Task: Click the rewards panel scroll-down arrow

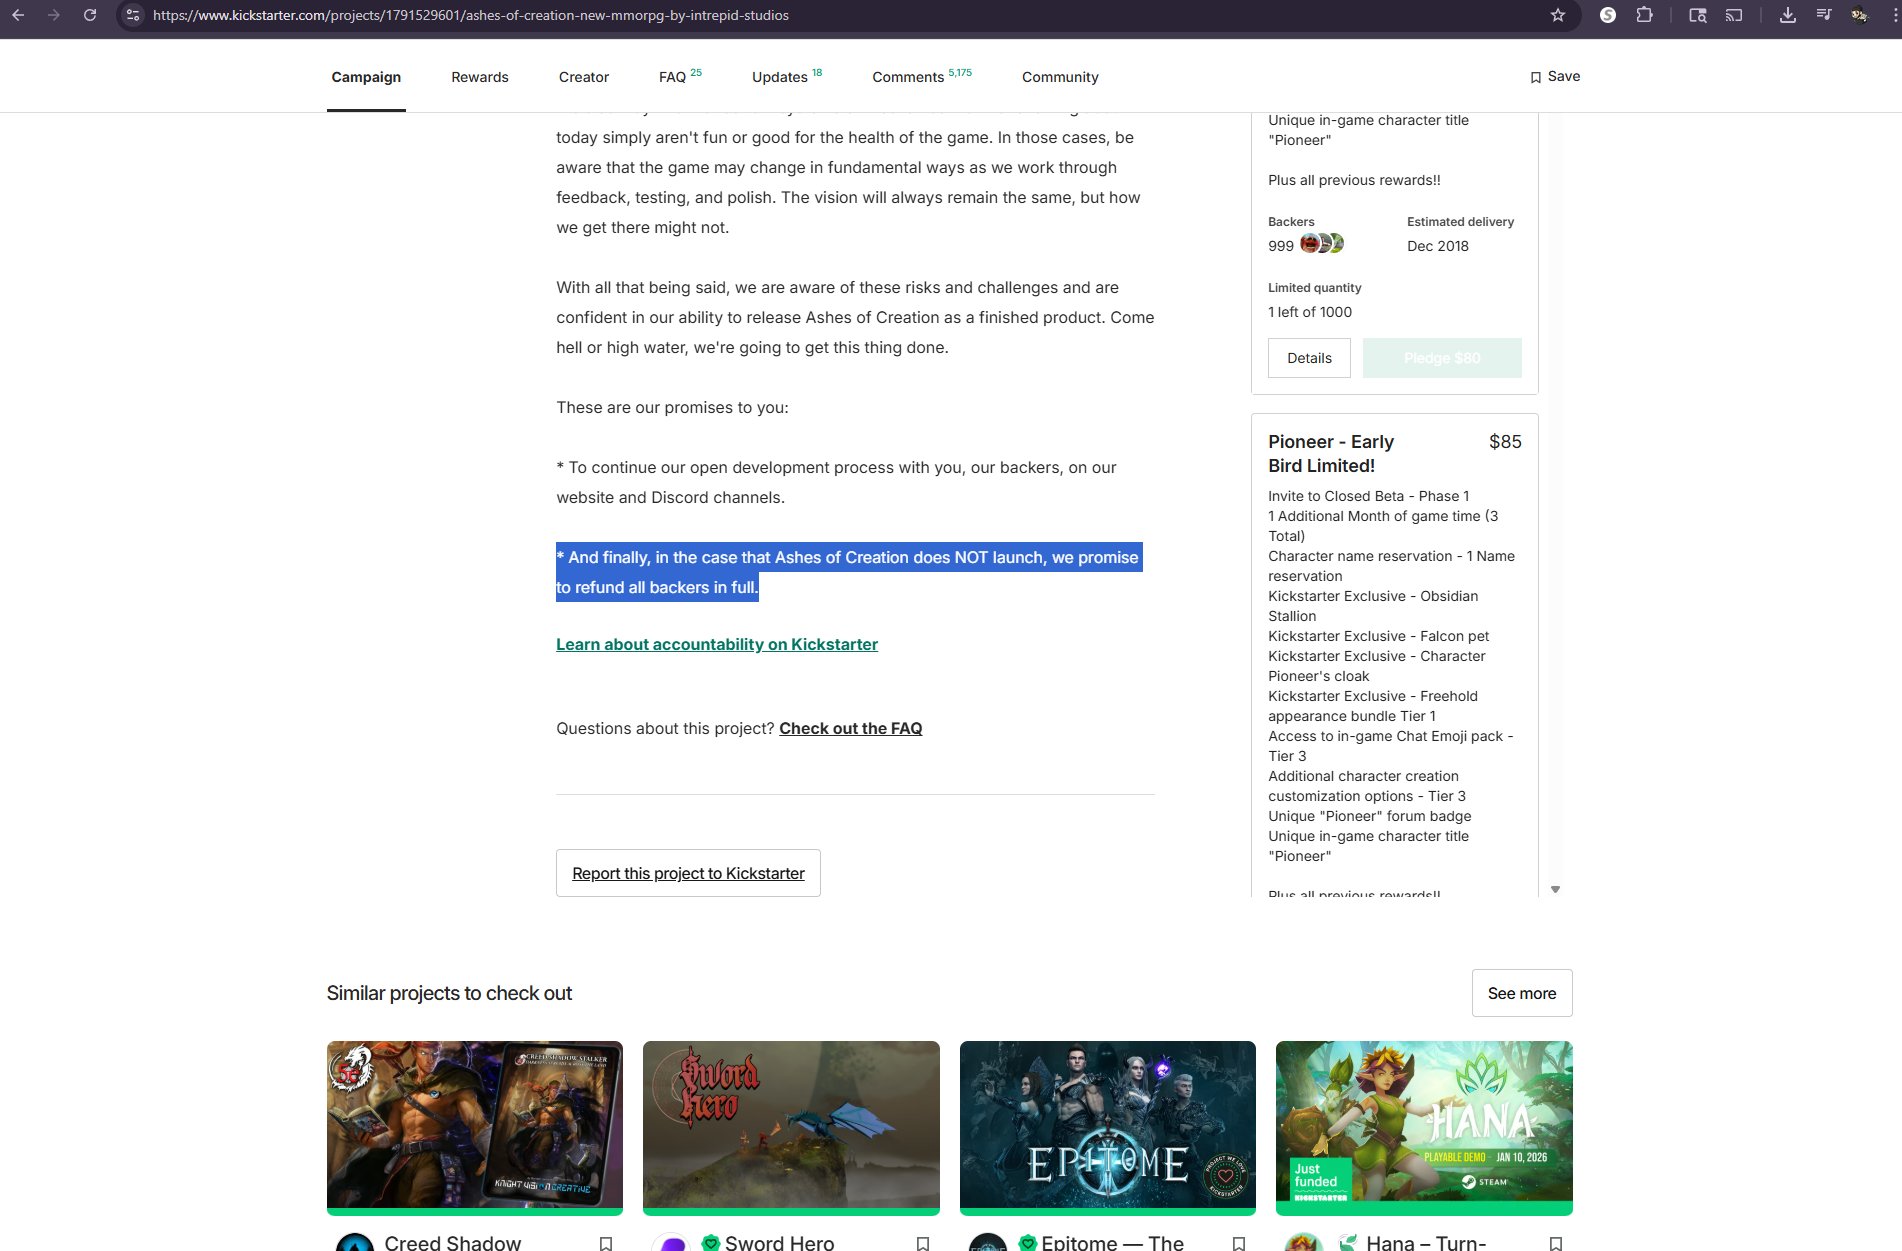Action: pos(1555,889)
